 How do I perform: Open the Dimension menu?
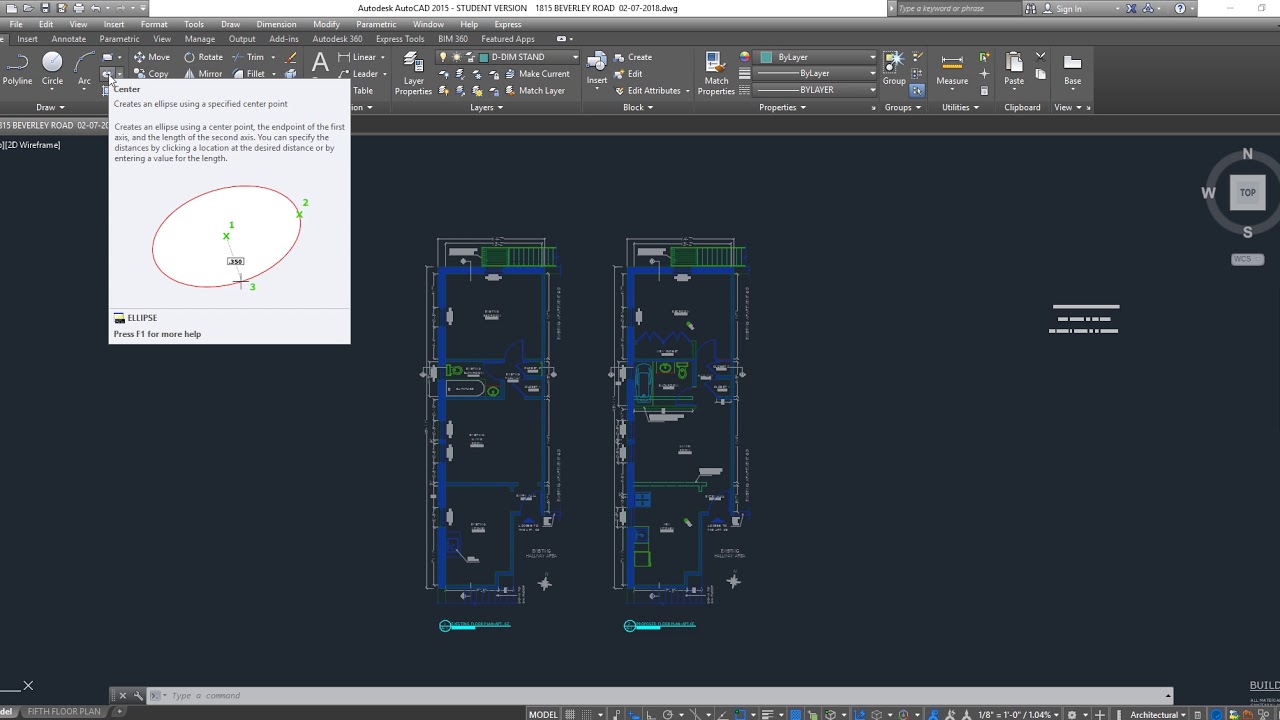tap(276, 24)
